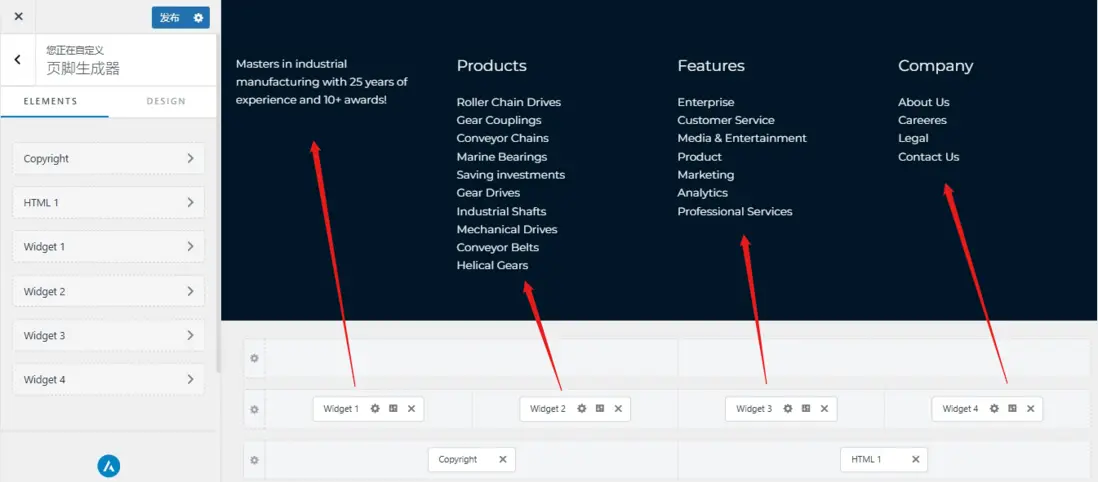Open bottom footer row settings gear

click(x=254, y=460)
